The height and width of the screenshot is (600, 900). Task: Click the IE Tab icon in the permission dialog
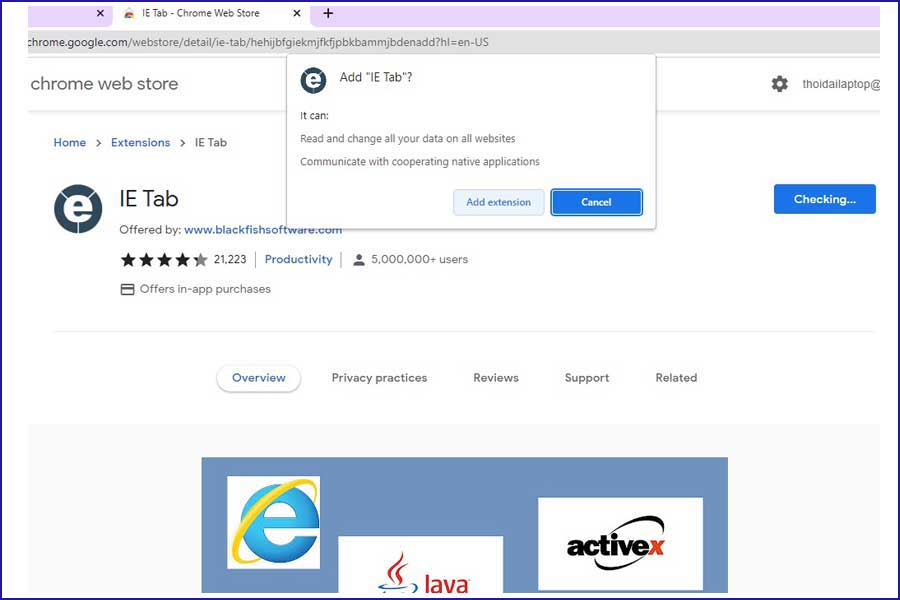click(x=313, y=81)
